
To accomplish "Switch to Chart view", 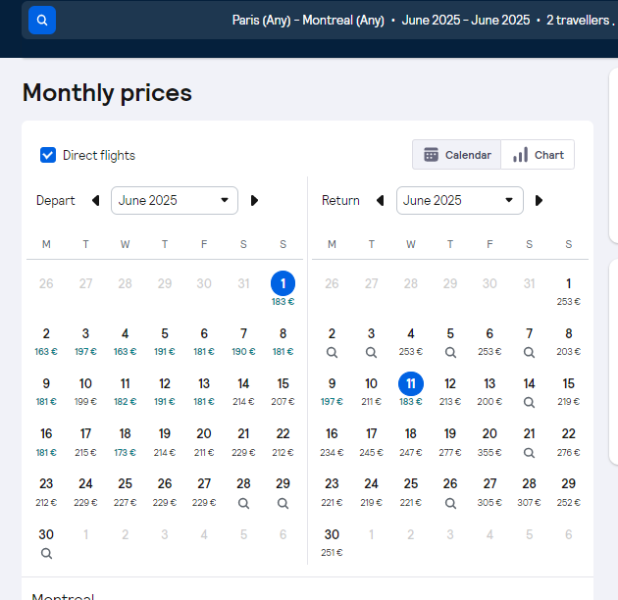I will 538,155.
